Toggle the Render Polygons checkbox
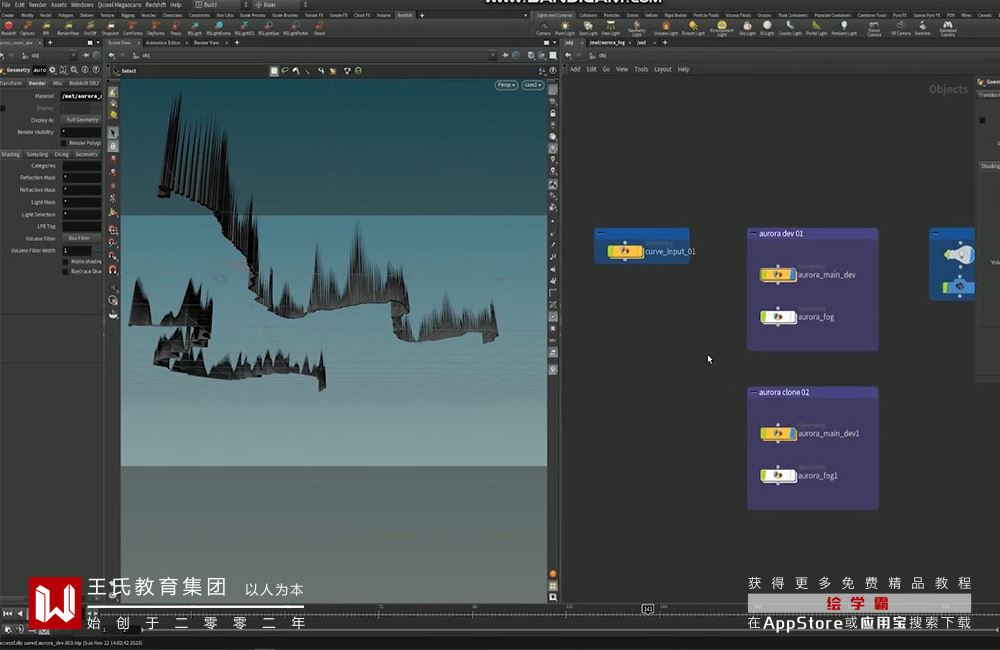1000x650 pixels. tap(64, 143)
